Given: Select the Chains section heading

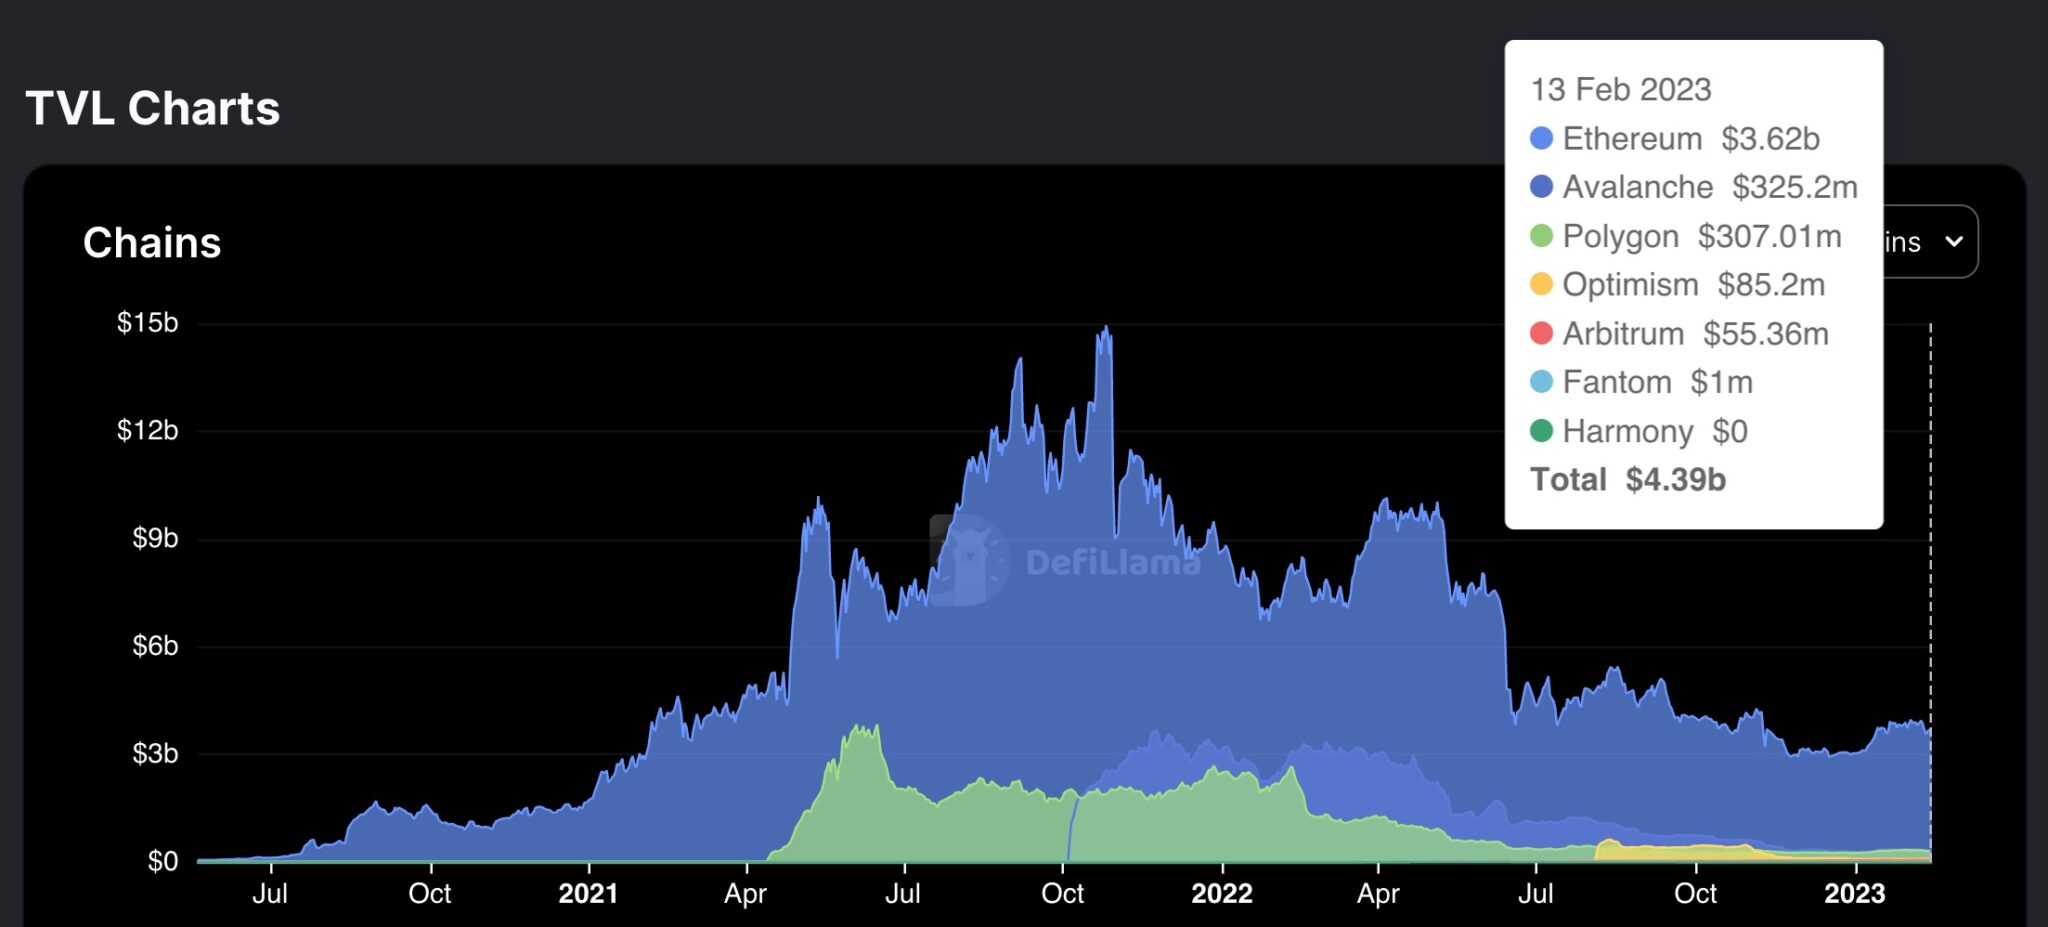Looking at the screenshot, I should point(153,242).
